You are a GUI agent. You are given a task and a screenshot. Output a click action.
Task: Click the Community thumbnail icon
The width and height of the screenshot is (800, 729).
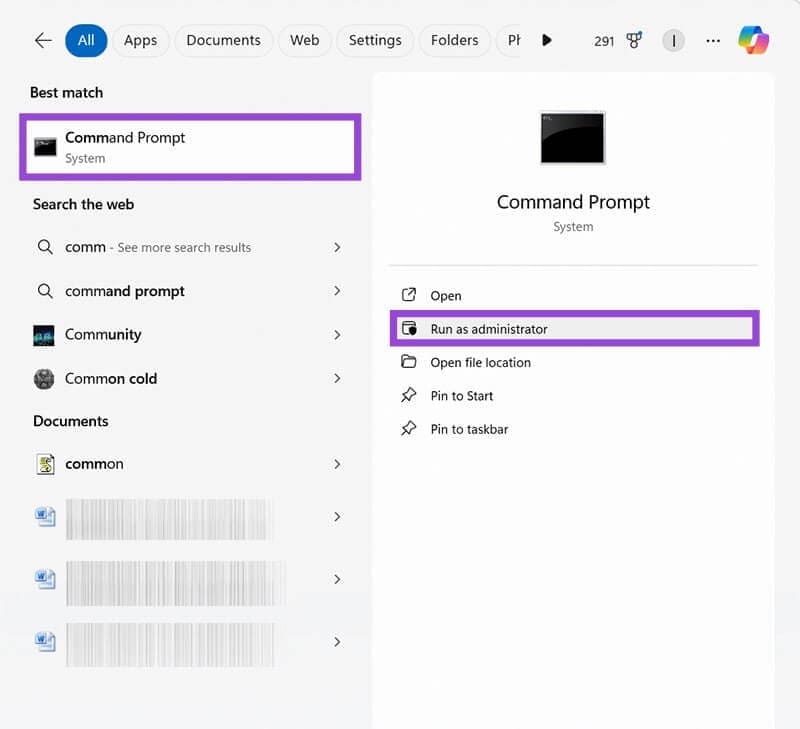tap(44, 335)
